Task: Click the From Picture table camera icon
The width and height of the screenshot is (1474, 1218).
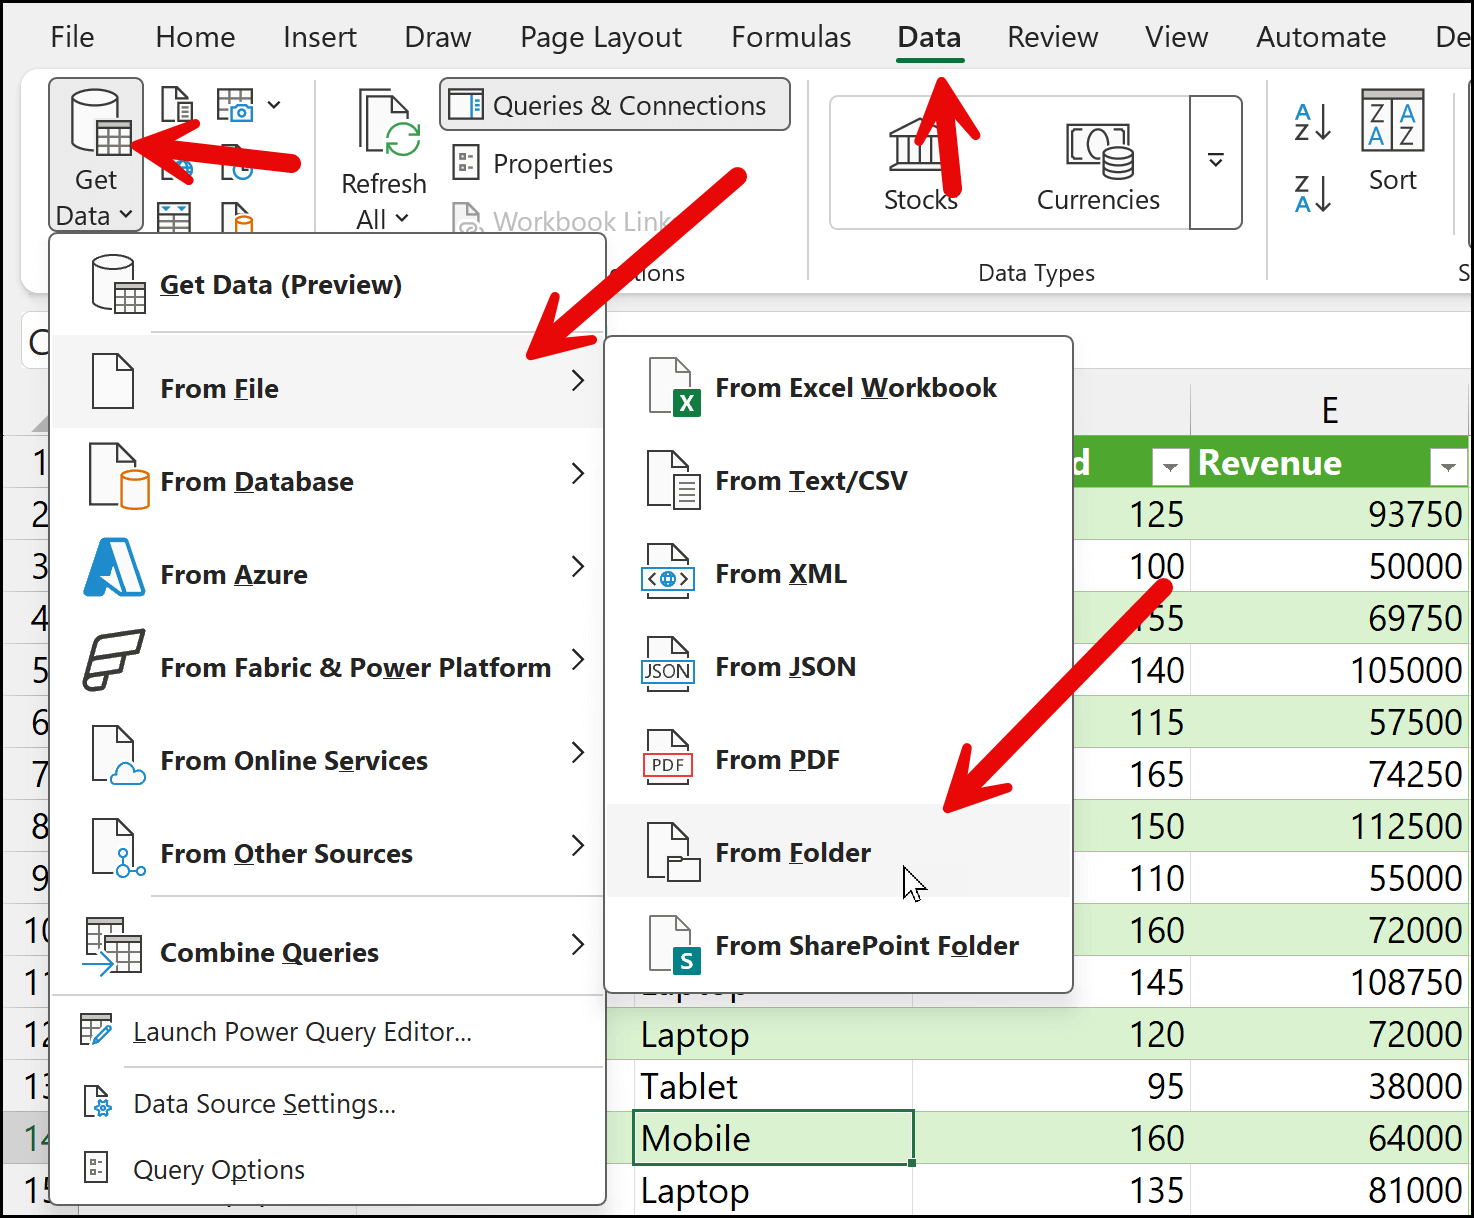Action: (236, 105)
